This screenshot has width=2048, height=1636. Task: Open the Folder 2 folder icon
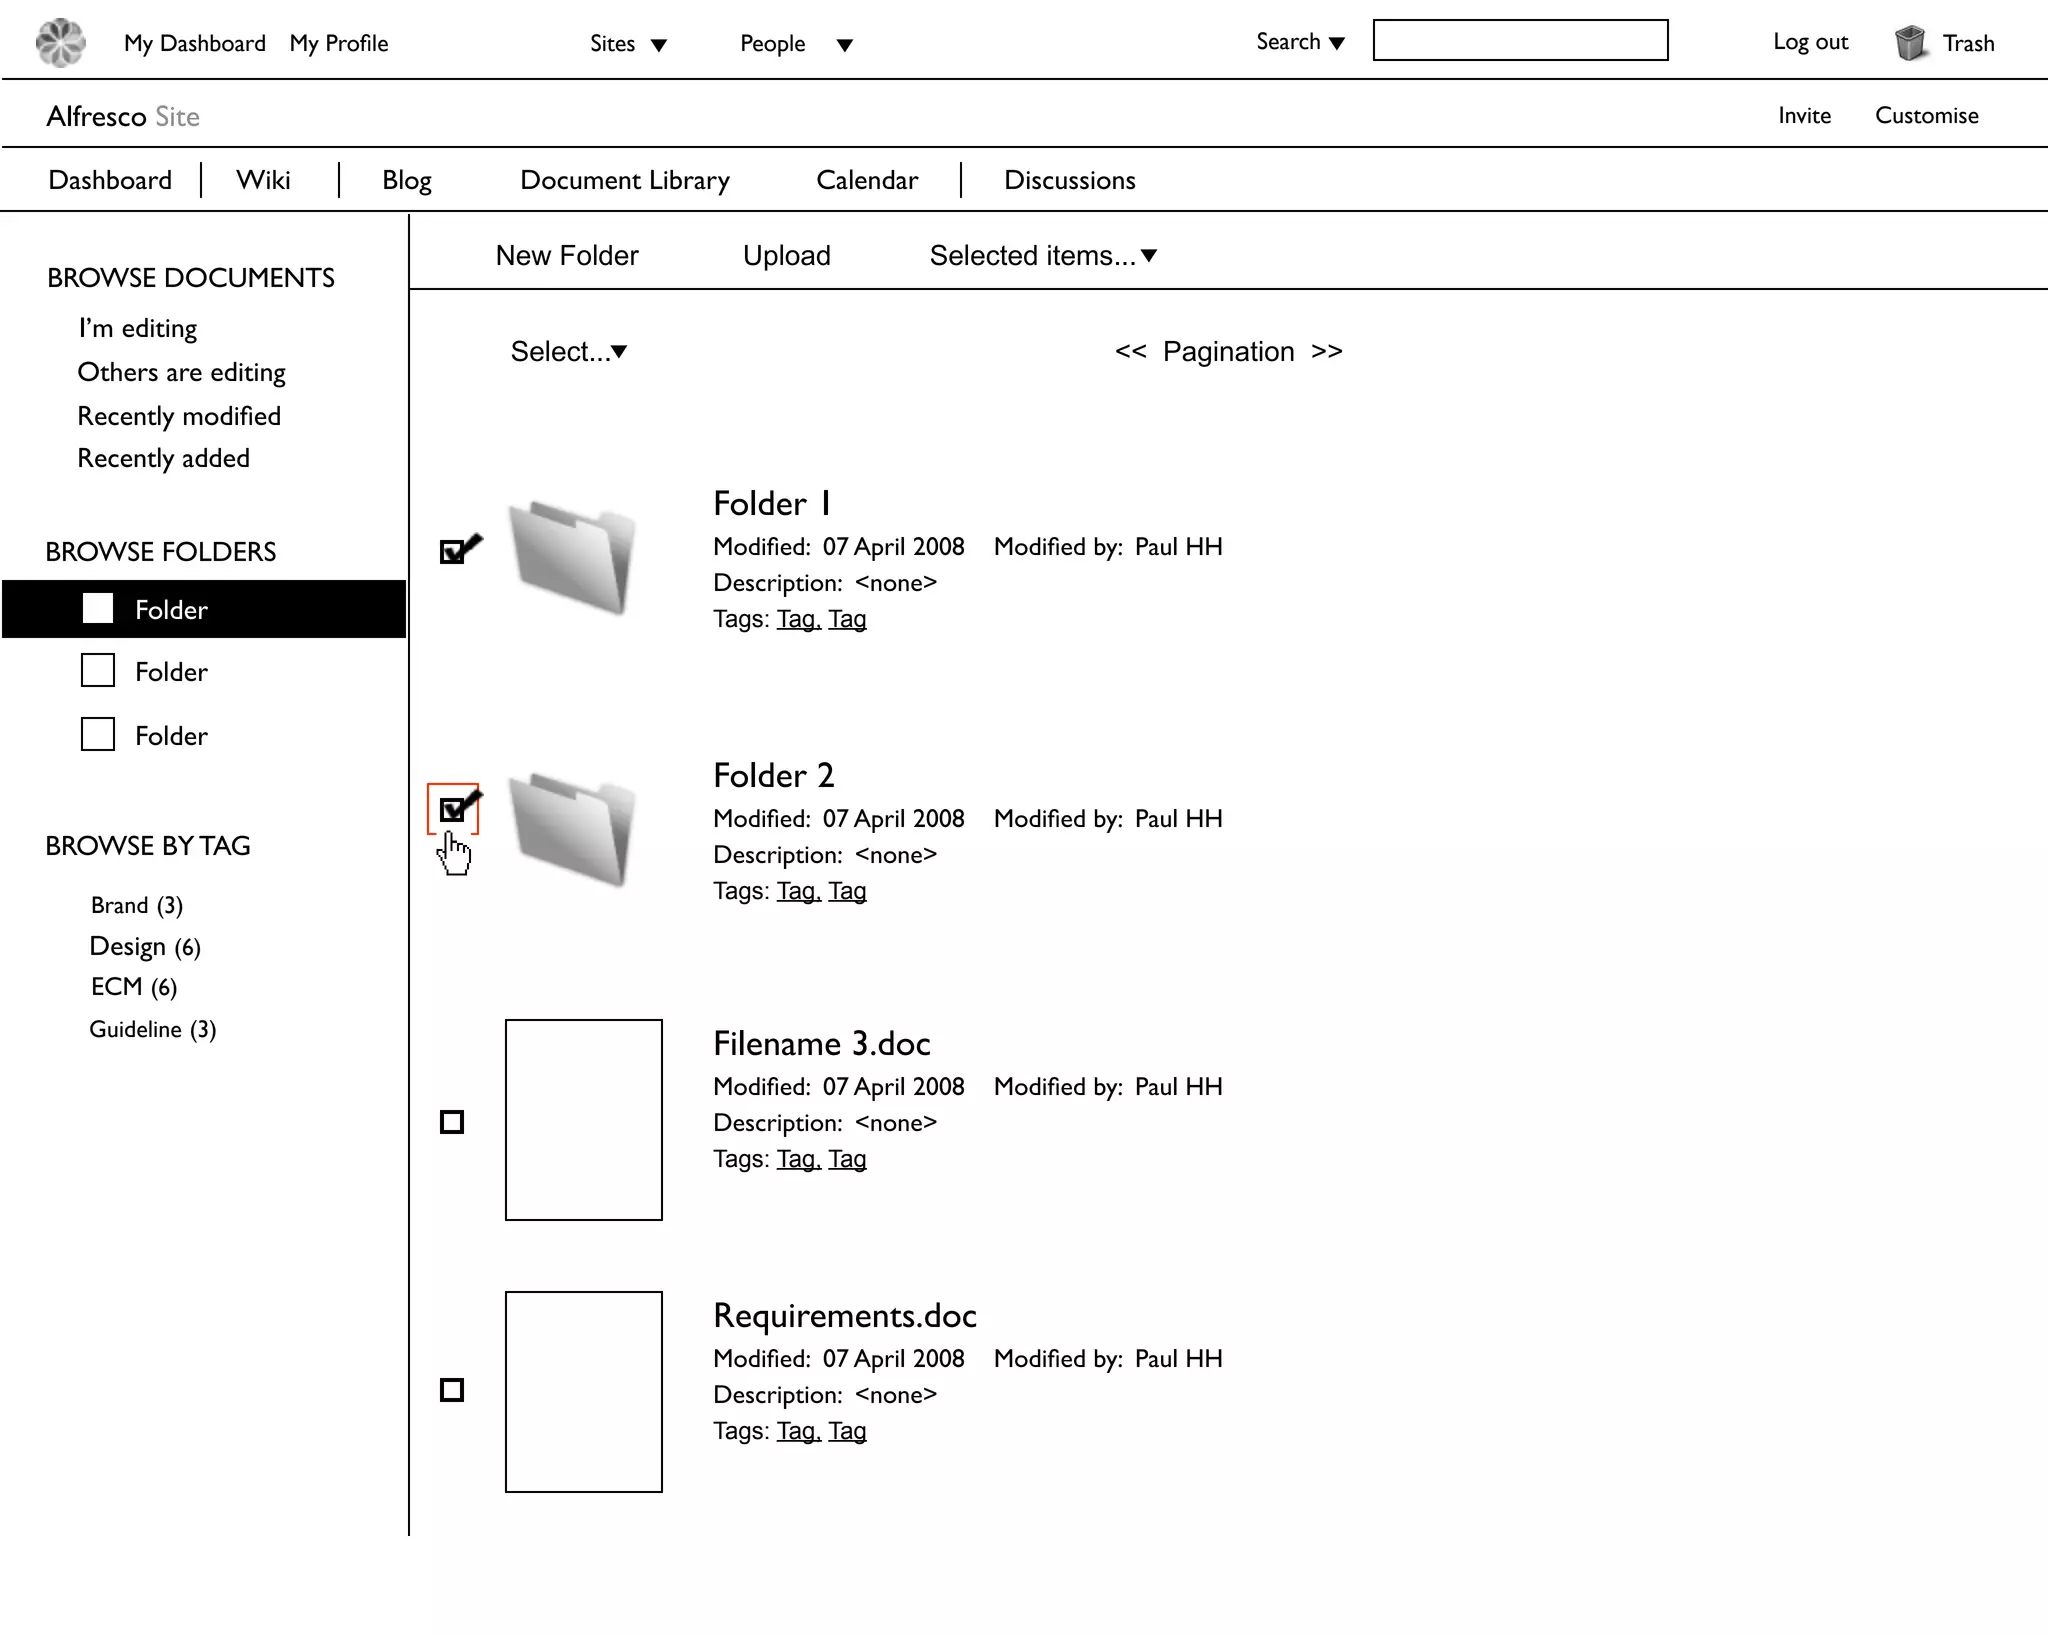573,828
